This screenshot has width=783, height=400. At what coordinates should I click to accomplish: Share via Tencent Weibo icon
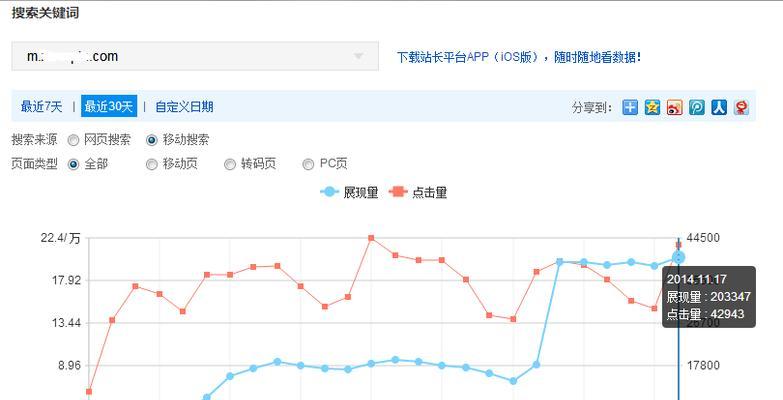tap(696, 107)
